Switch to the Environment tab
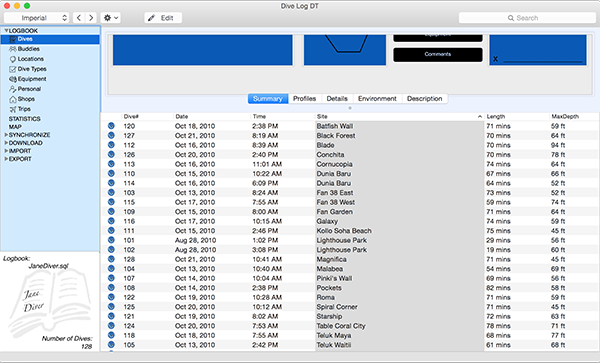Image resolution: width=600 pixels, height=363 pixels. [377, 99]
